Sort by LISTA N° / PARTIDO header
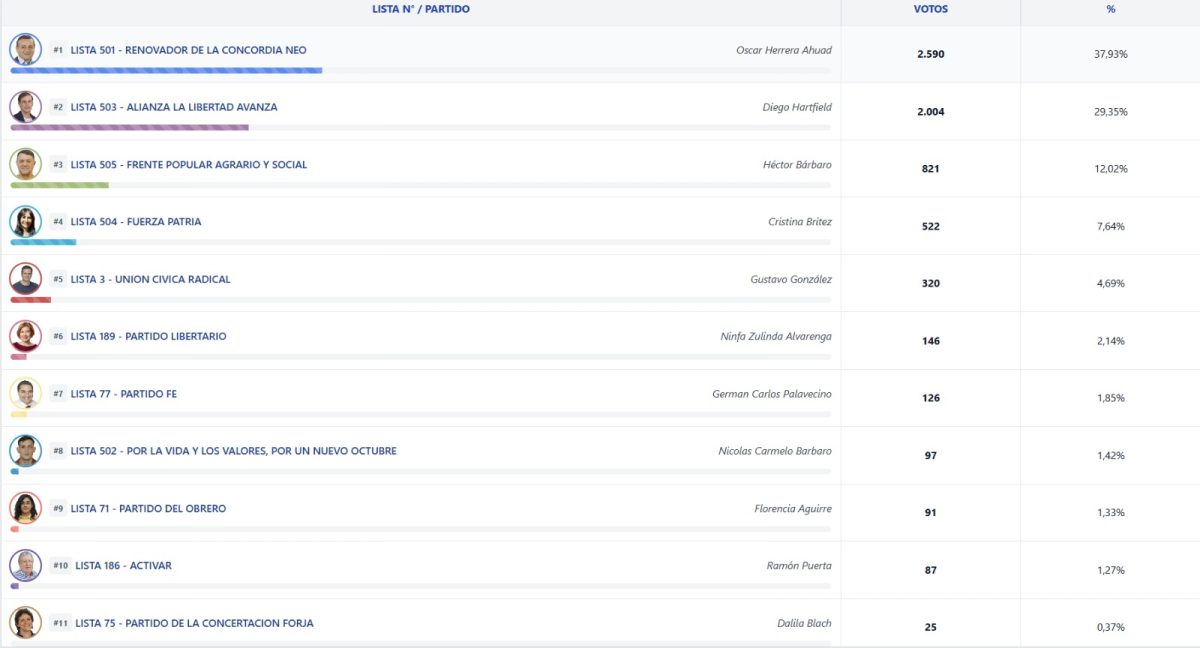Screen dimensions: 1200x648 pos(420,9)
